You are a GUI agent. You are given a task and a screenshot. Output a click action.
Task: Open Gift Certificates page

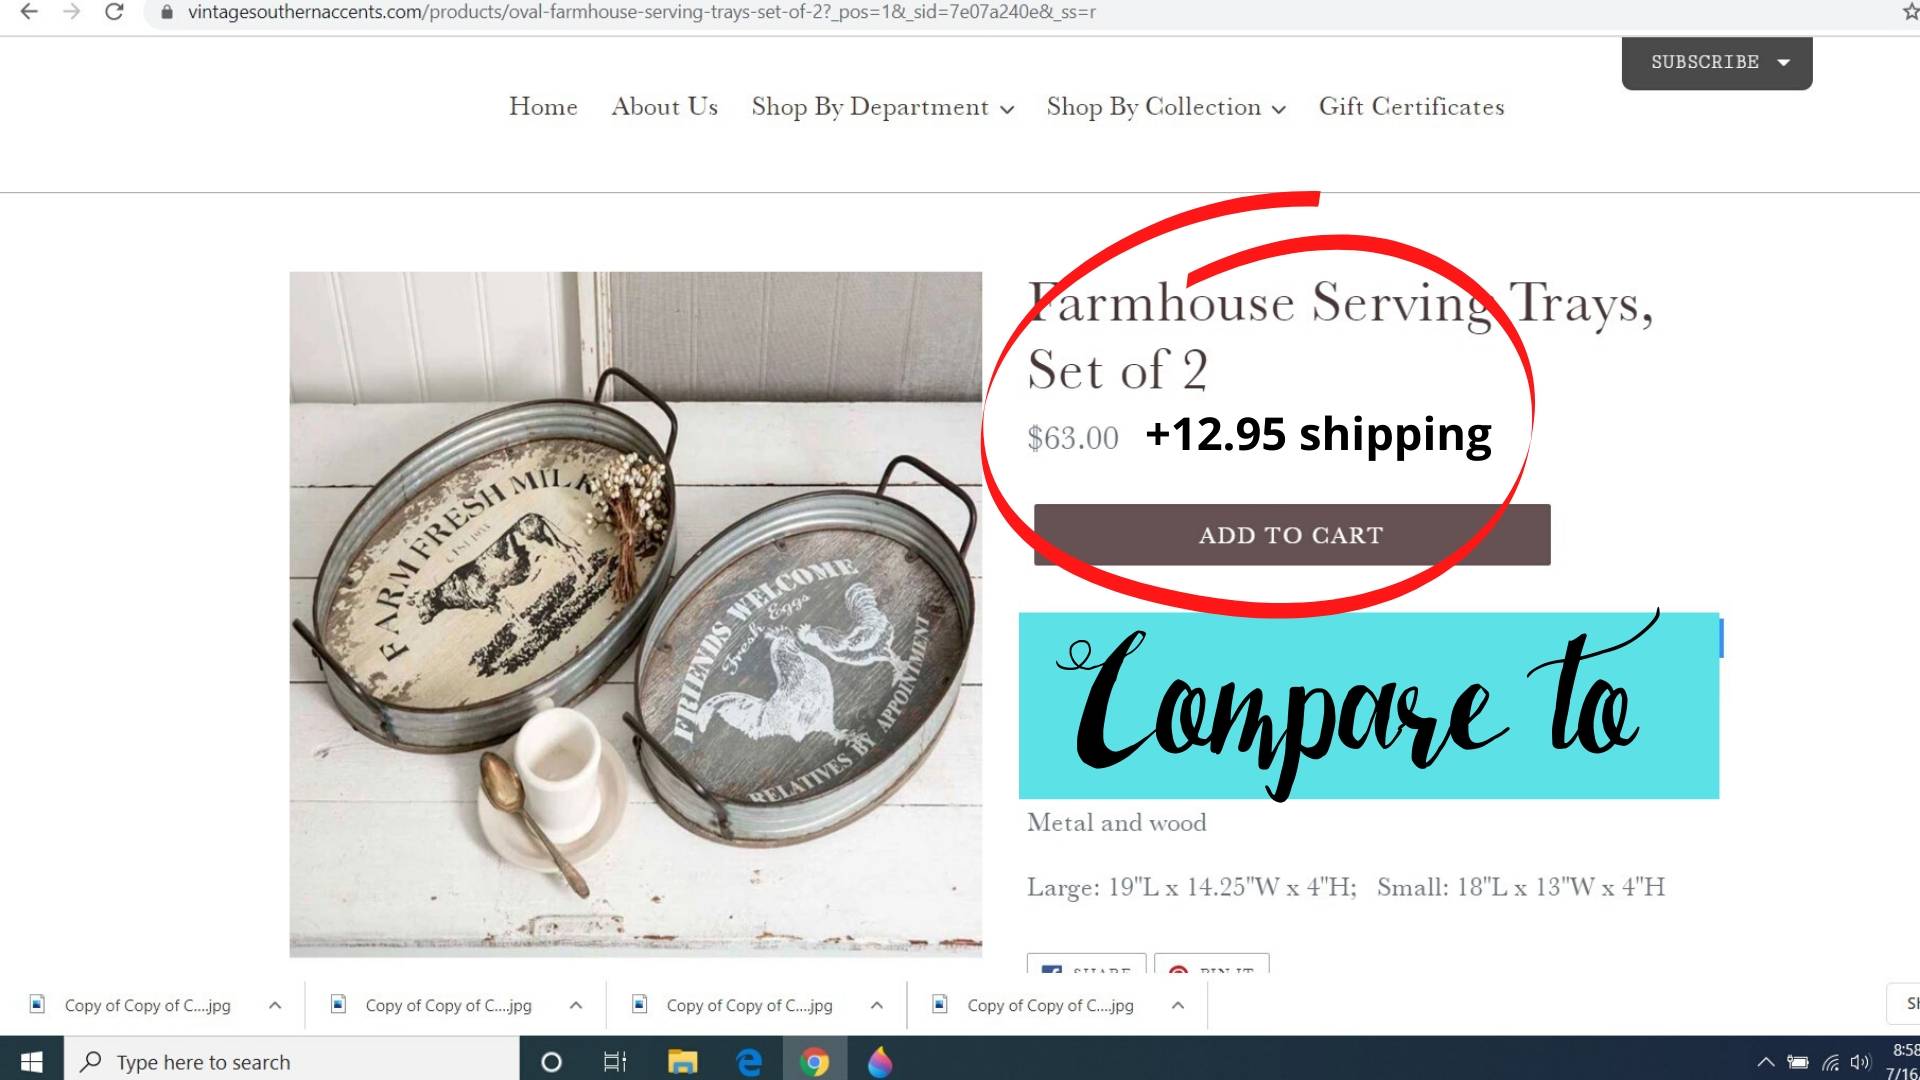coord(1411,107)
